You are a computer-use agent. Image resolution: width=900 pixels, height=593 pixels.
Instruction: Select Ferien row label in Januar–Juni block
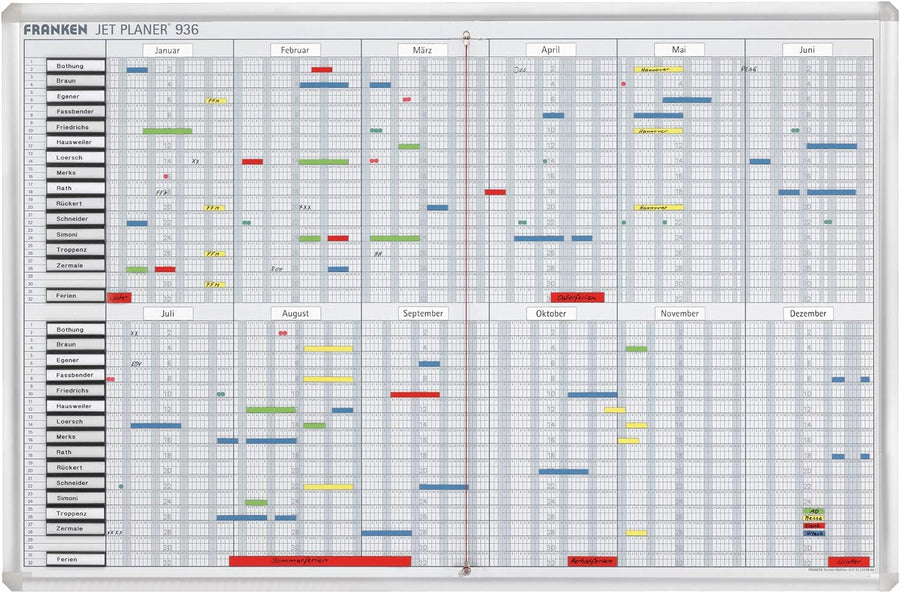[x=76, y=296]
